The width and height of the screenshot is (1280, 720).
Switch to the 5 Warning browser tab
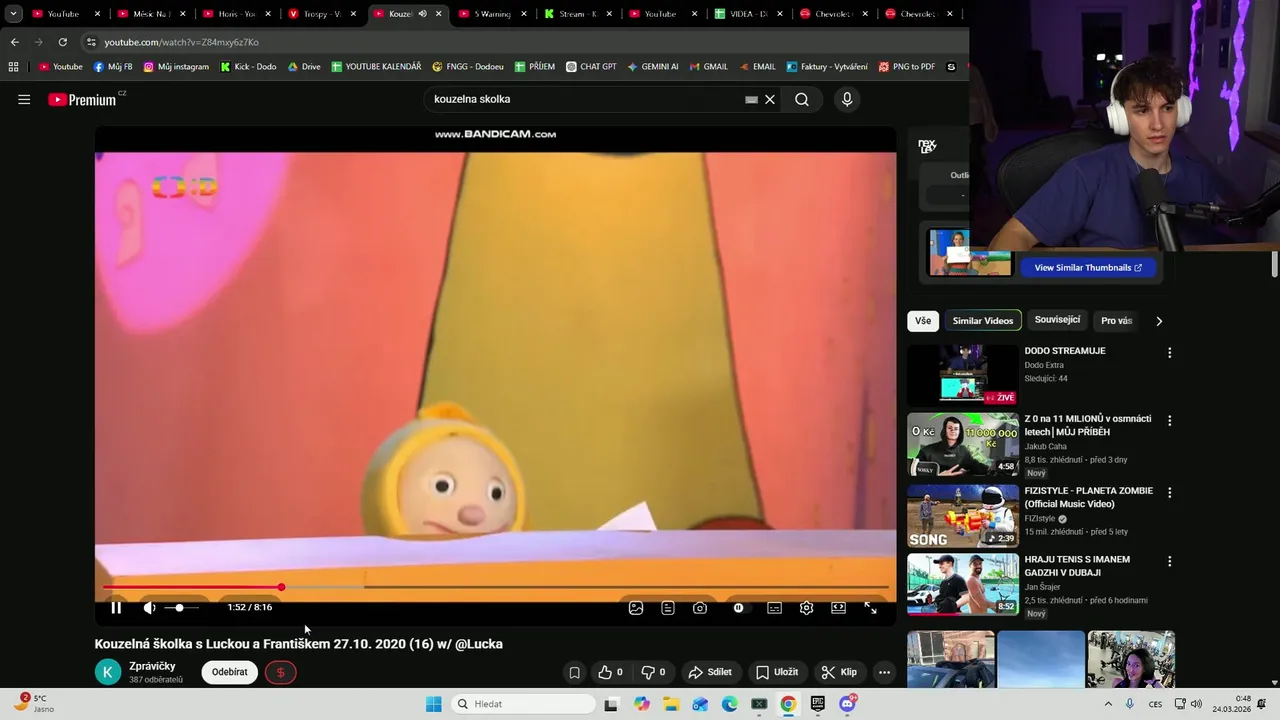click(x=492, y=14)
